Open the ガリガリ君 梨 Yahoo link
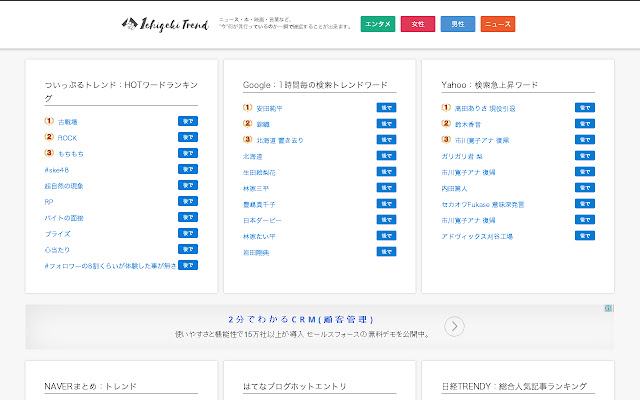This screenshot has width=640, height=400. pyautogui.click(x=462, y=156)
